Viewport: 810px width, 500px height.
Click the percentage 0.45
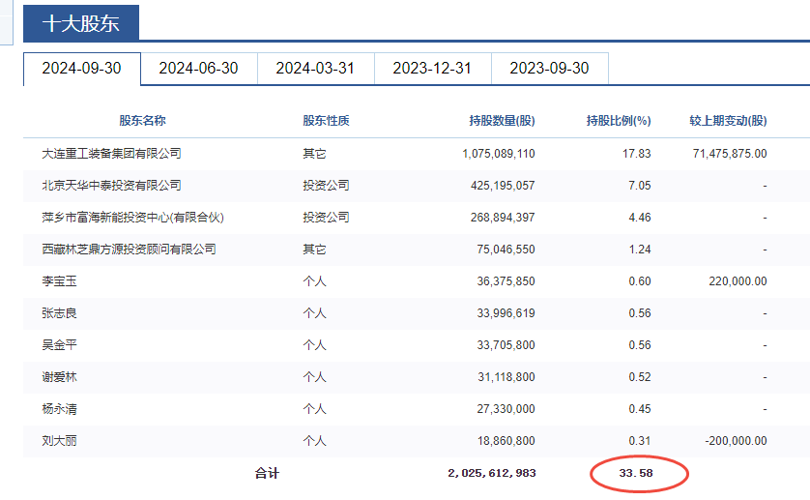coord(640,409)
